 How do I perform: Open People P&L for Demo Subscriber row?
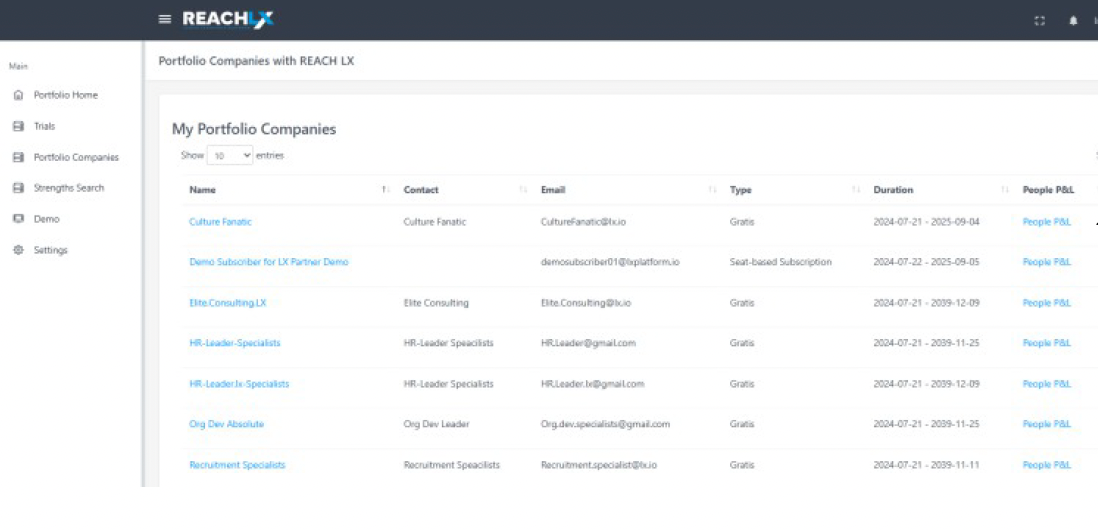click(1047, 262)
